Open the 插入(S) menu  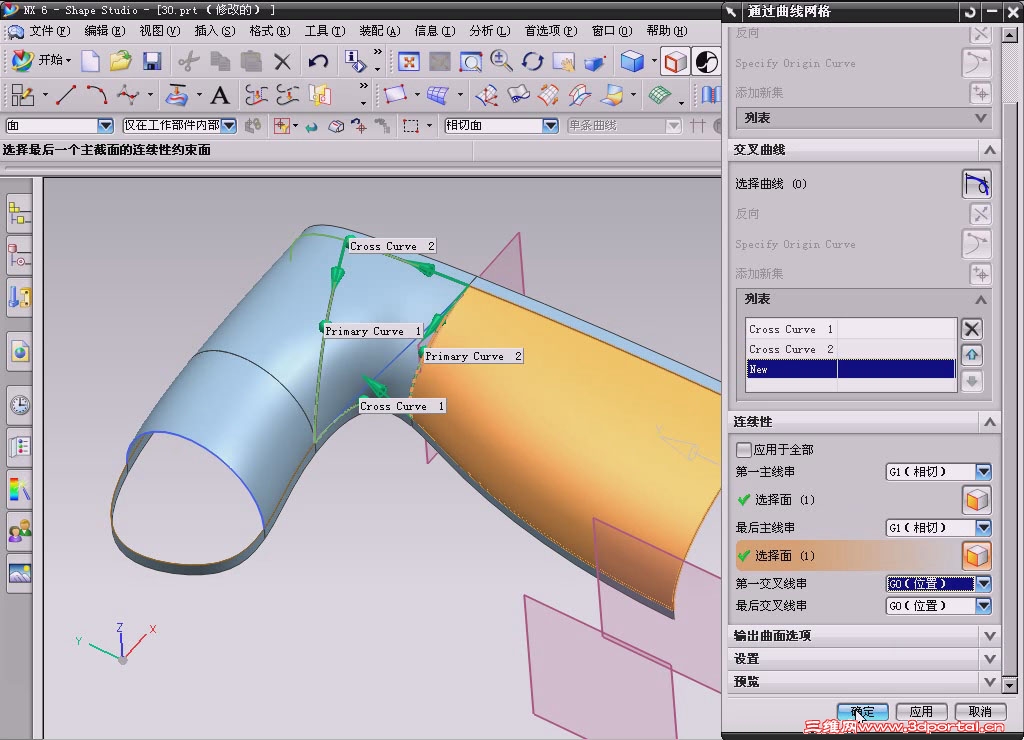[x=214, y=31]
